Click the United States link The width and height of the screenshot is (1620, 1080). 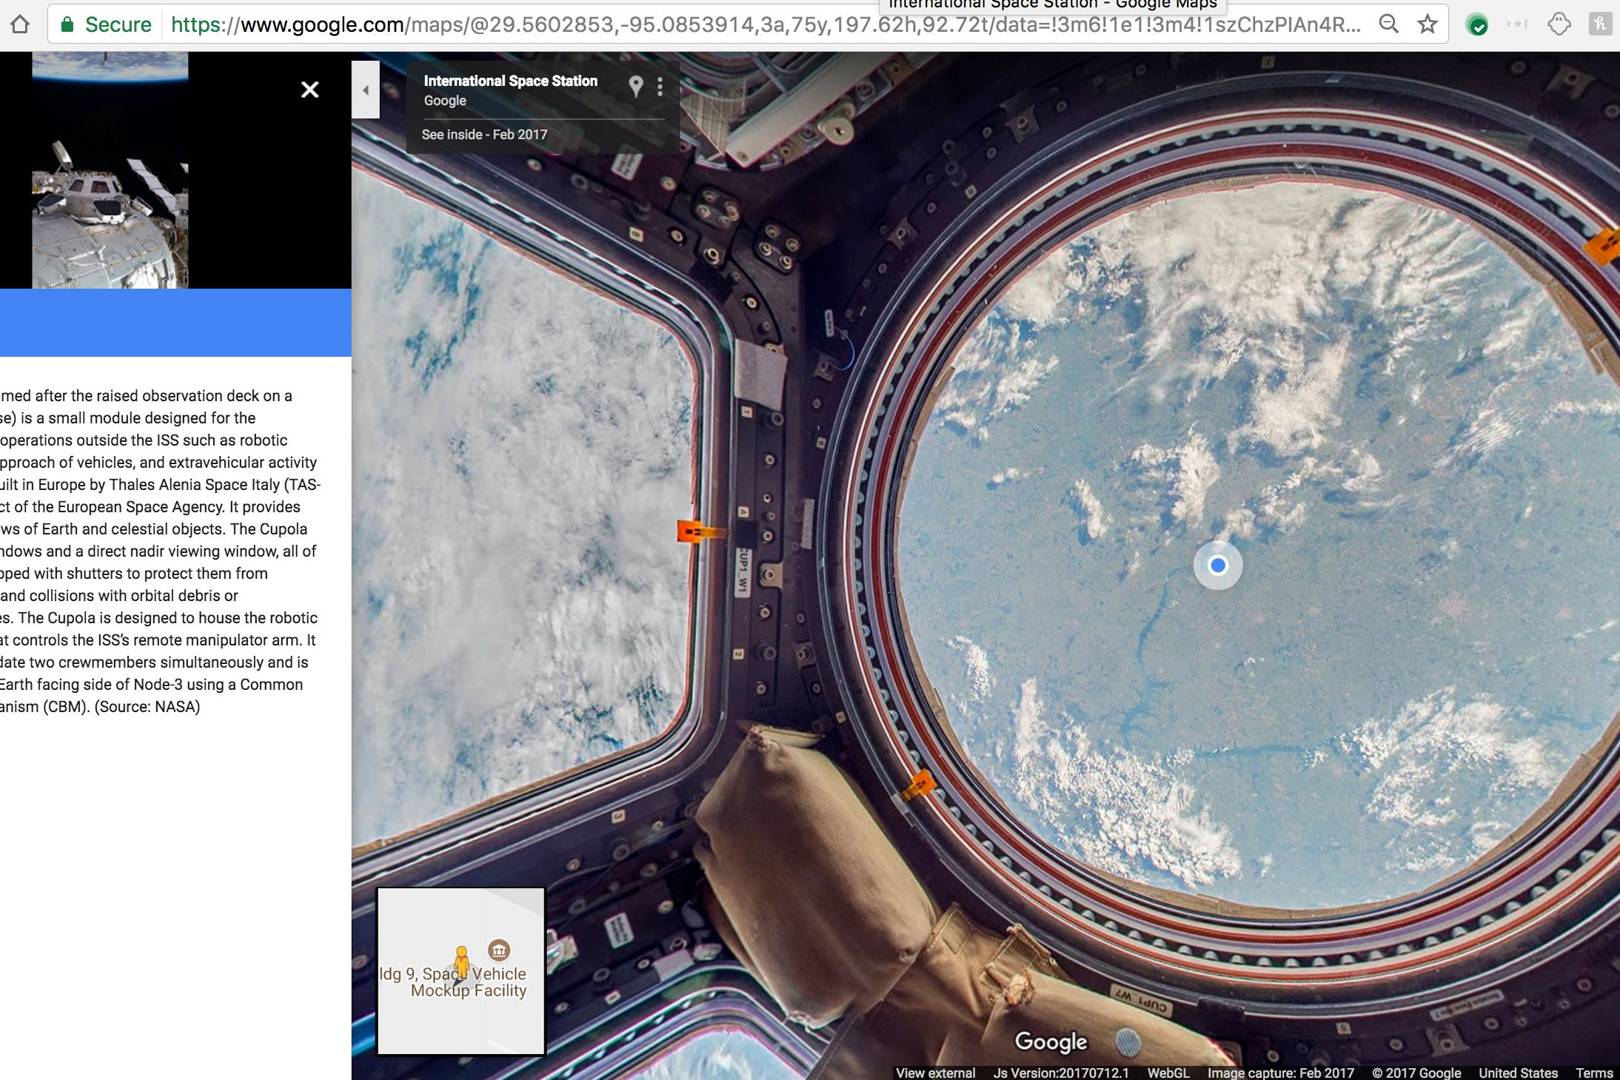click(x=1516, y=1072)
